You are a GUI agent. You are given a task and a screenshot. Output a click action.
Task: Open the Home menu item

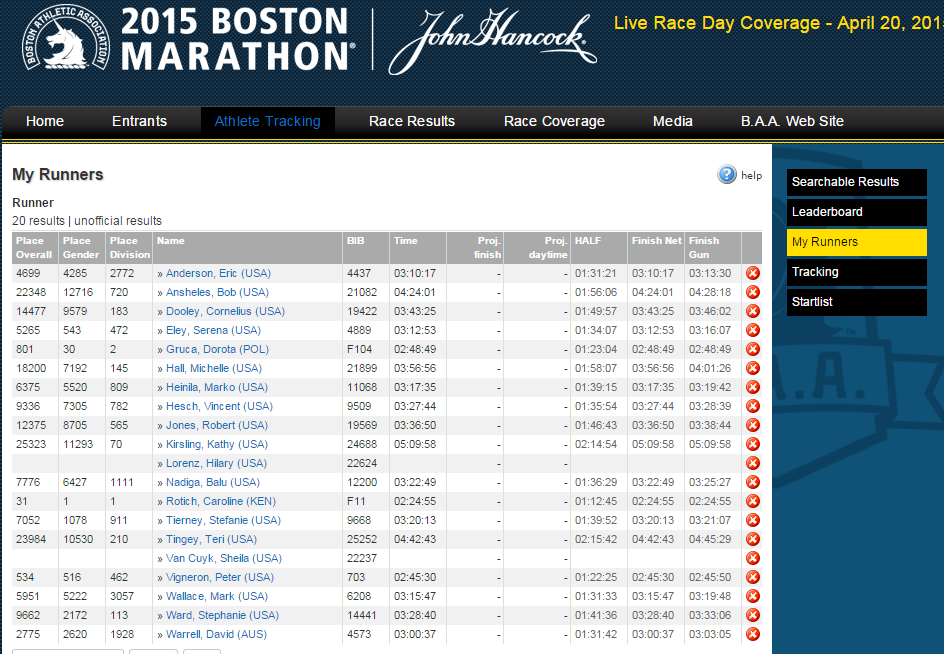45,121
